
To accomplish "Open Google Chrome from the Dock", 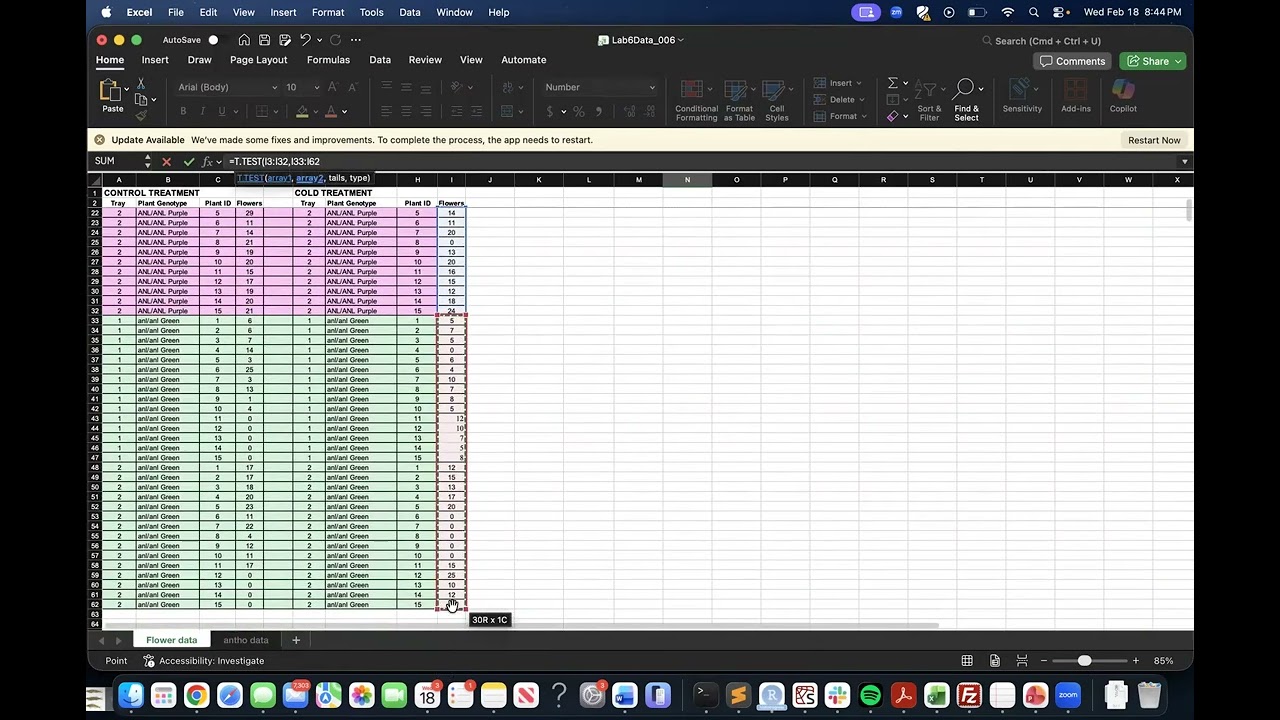I will [196, 695].
